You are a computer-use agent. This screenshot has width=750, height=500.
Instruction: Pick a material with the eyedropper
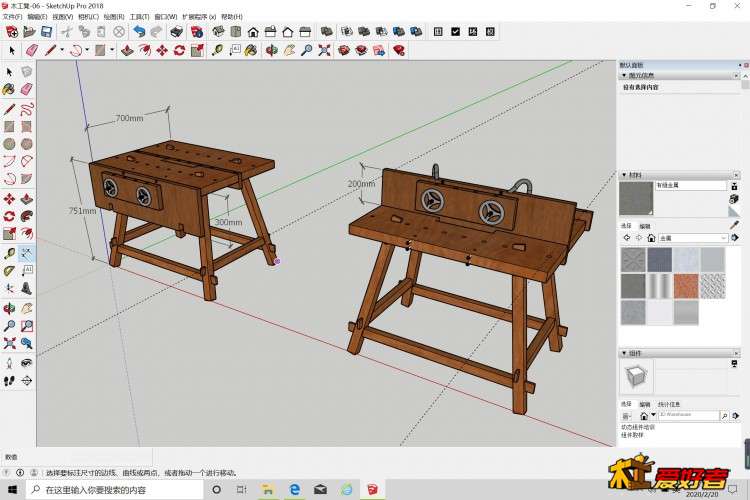[734, 225]
